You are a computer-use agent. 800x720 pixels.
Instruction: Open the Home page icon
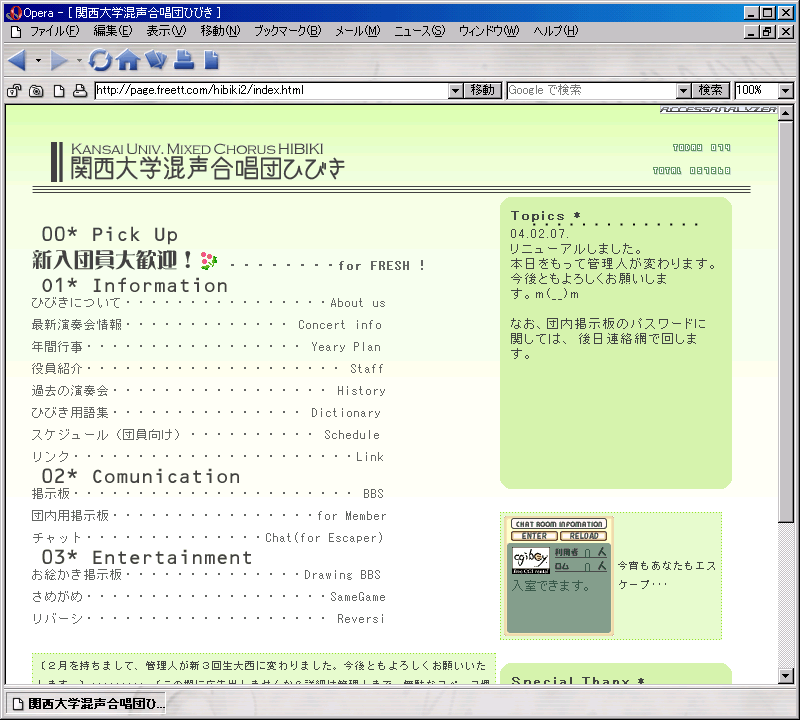click(x=128, y=60)
